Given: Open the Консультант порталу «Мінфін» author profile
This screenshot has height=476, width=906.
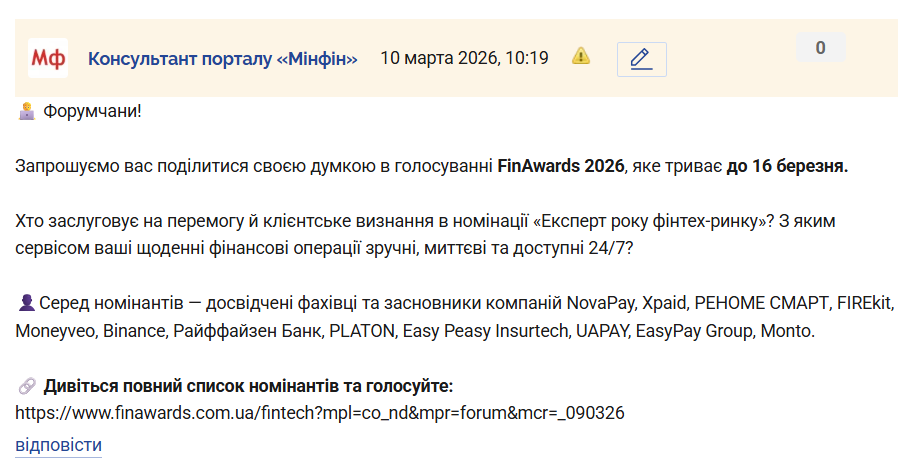Looking at the screenshot, I should (x=223, y=58).
